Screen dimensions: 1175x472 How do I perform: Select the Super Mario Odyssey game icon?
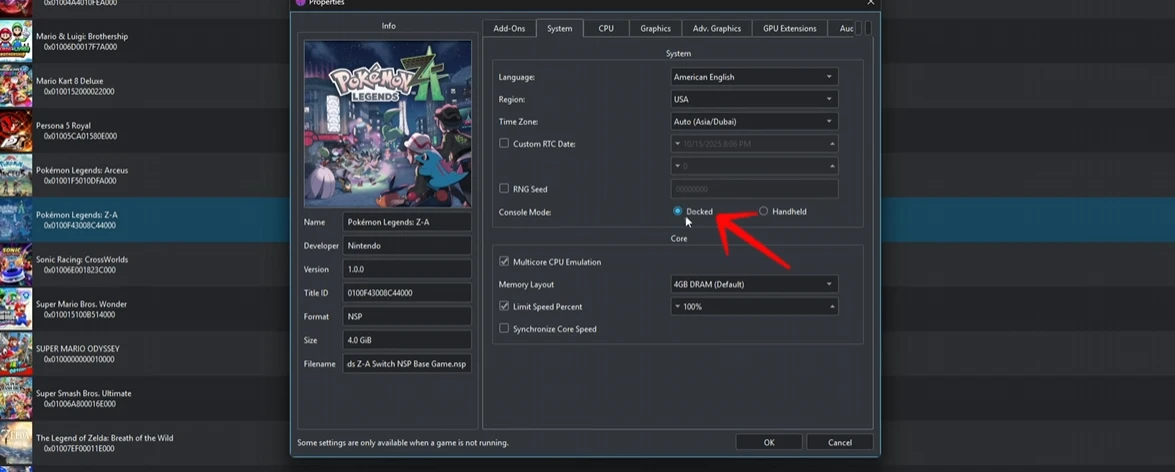15,354
